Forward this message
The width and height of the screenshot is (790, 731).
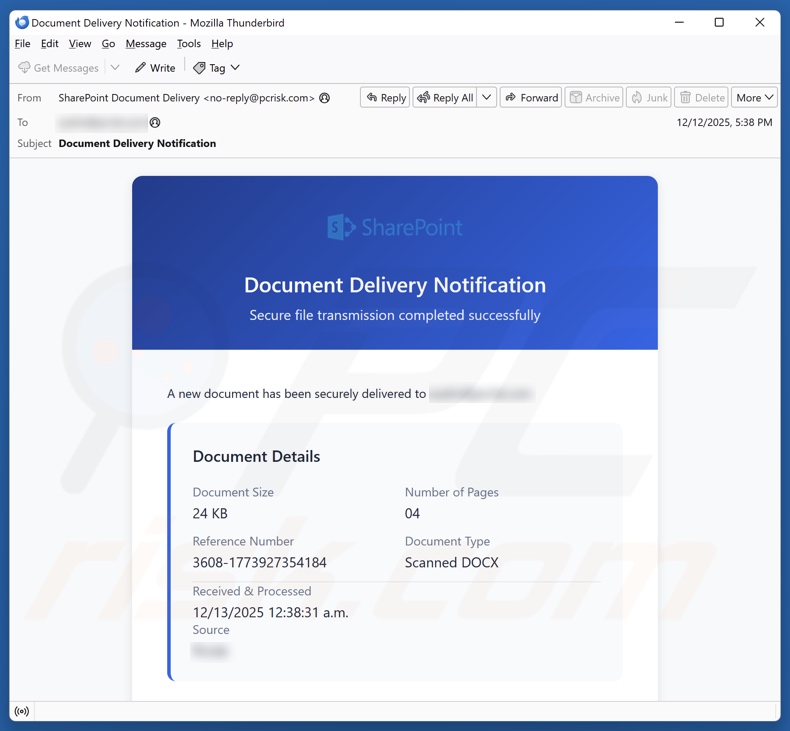tap(531, 97)
